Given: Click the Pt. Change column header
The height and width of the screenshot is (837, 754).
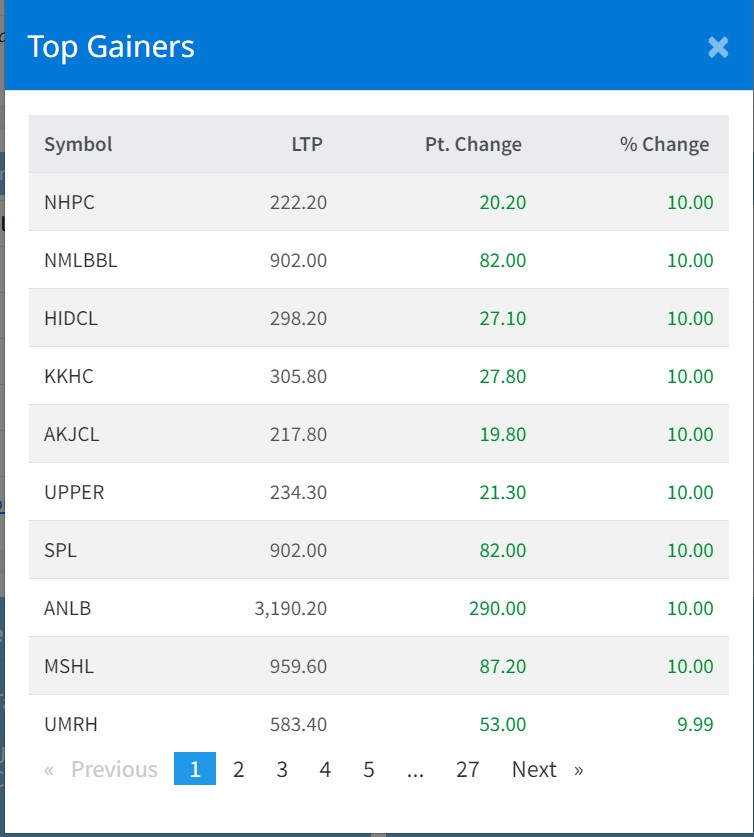Looking at the screenshot, I should tap(473, 144).
